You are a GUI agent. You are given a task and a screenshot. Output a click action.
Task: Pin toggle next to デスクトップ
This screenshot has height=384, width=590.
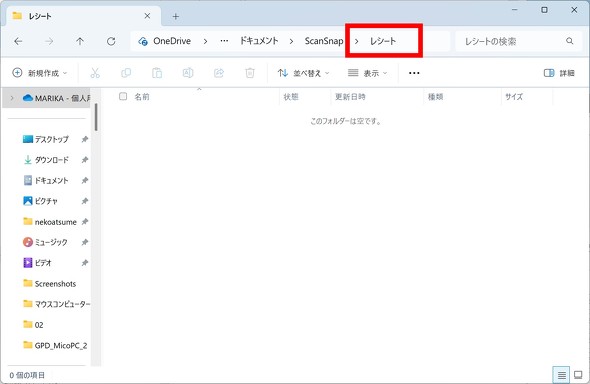pos(85,140)
